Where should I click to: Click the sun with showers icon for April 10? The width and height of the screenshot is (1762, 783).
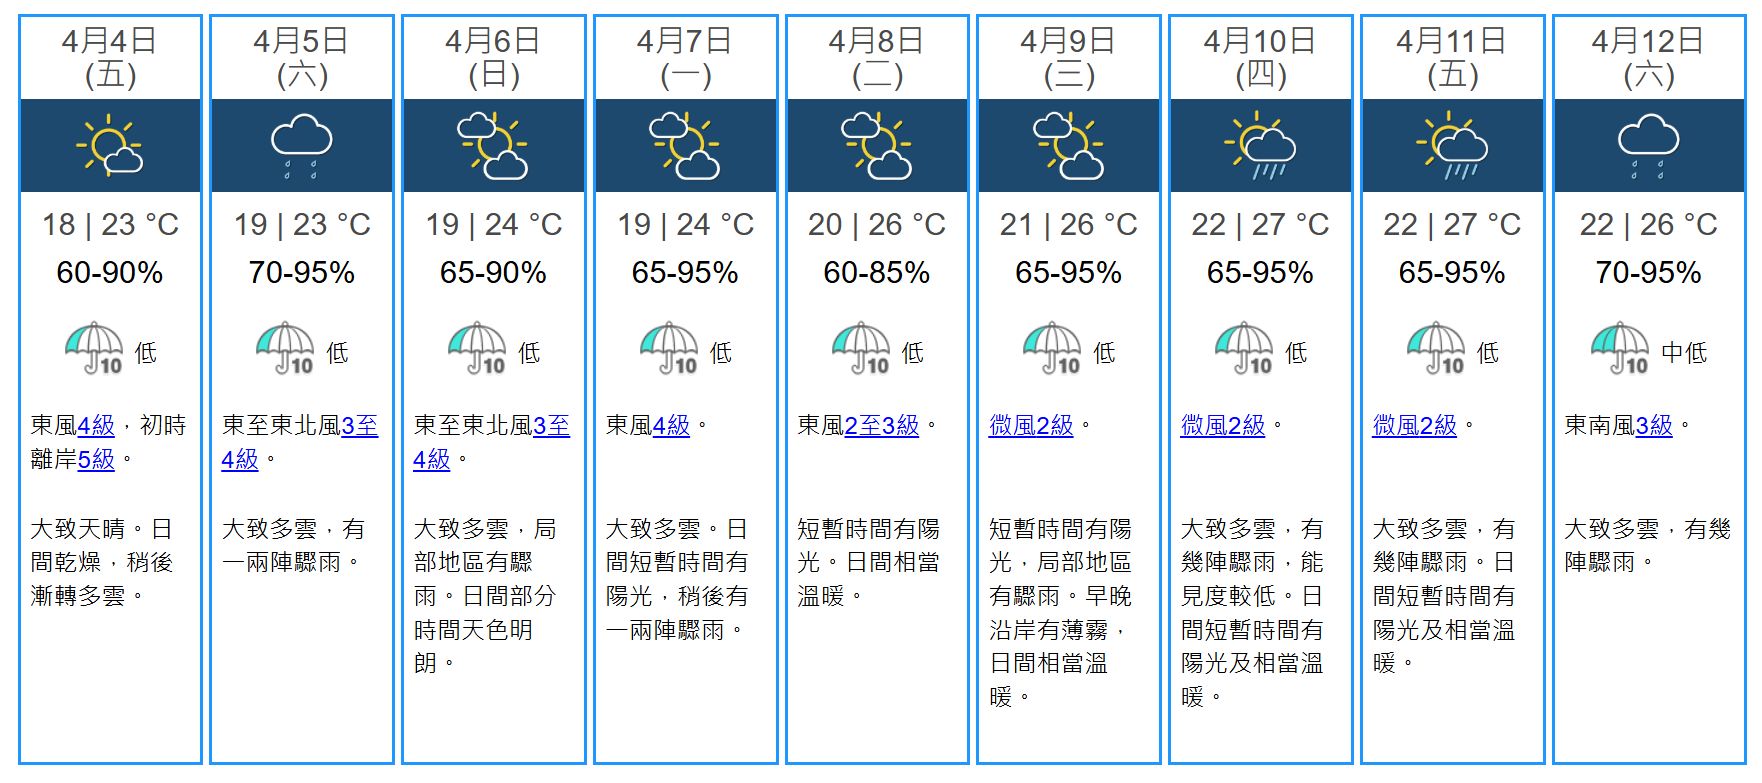(x=1260, y=146)
